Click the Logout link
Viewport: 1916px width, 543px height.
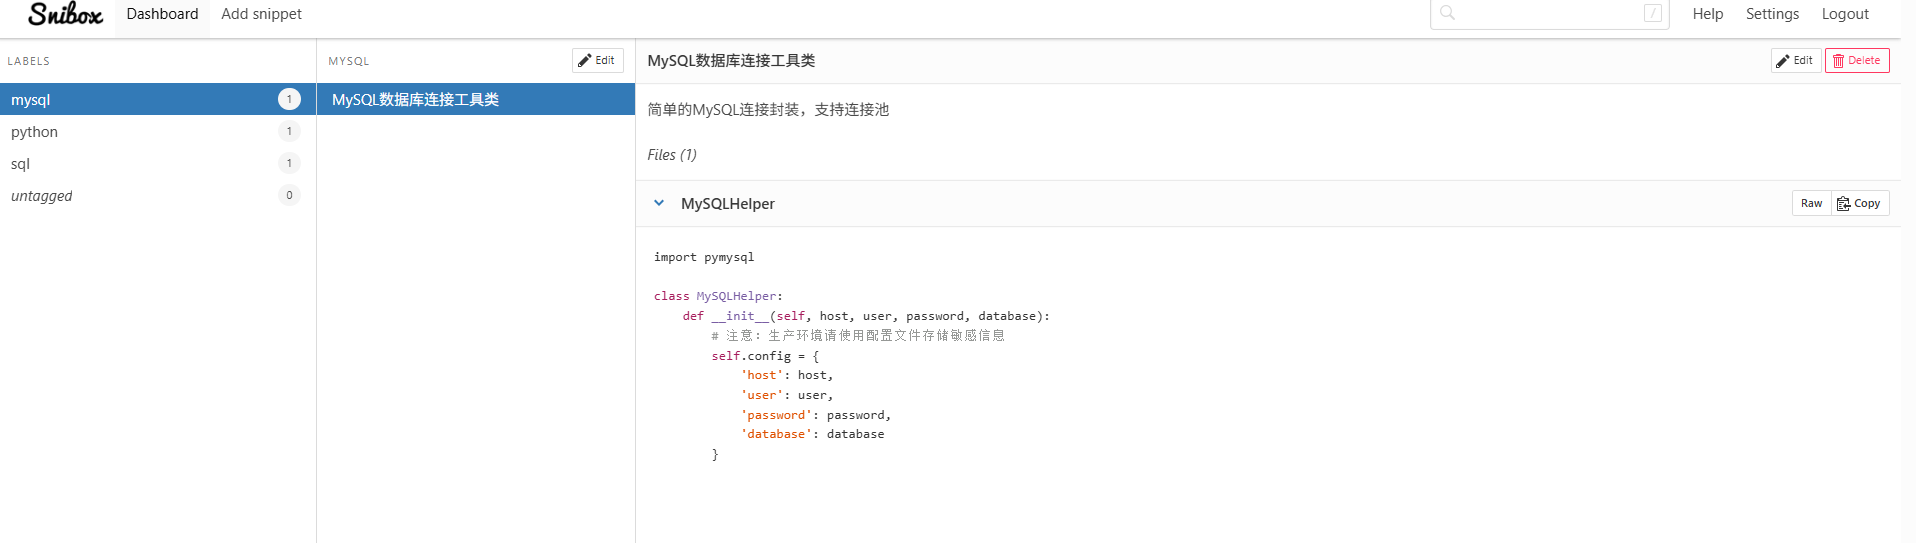point(1845,14)
